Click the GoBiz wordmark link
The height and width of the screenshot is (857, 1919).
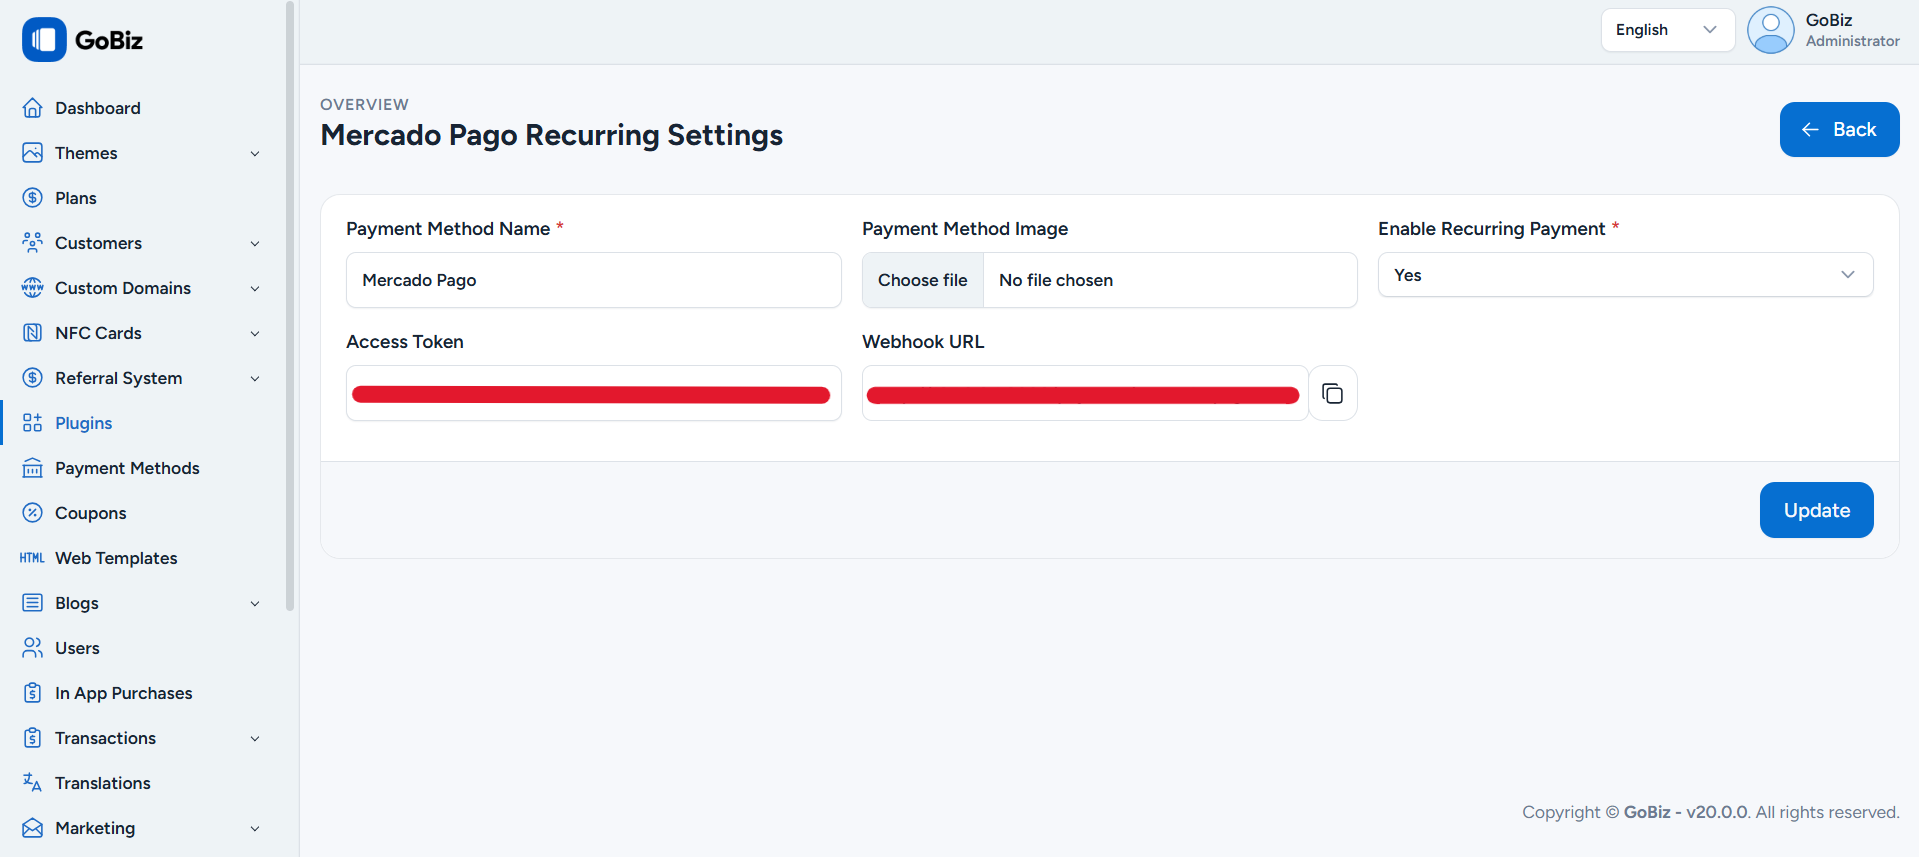point(109,40)
